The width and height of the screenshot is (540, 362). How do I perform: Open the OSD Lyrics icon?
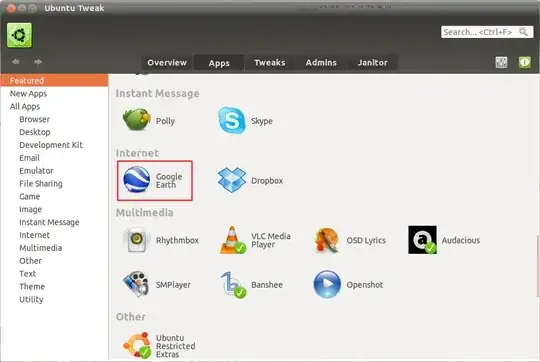326,240
